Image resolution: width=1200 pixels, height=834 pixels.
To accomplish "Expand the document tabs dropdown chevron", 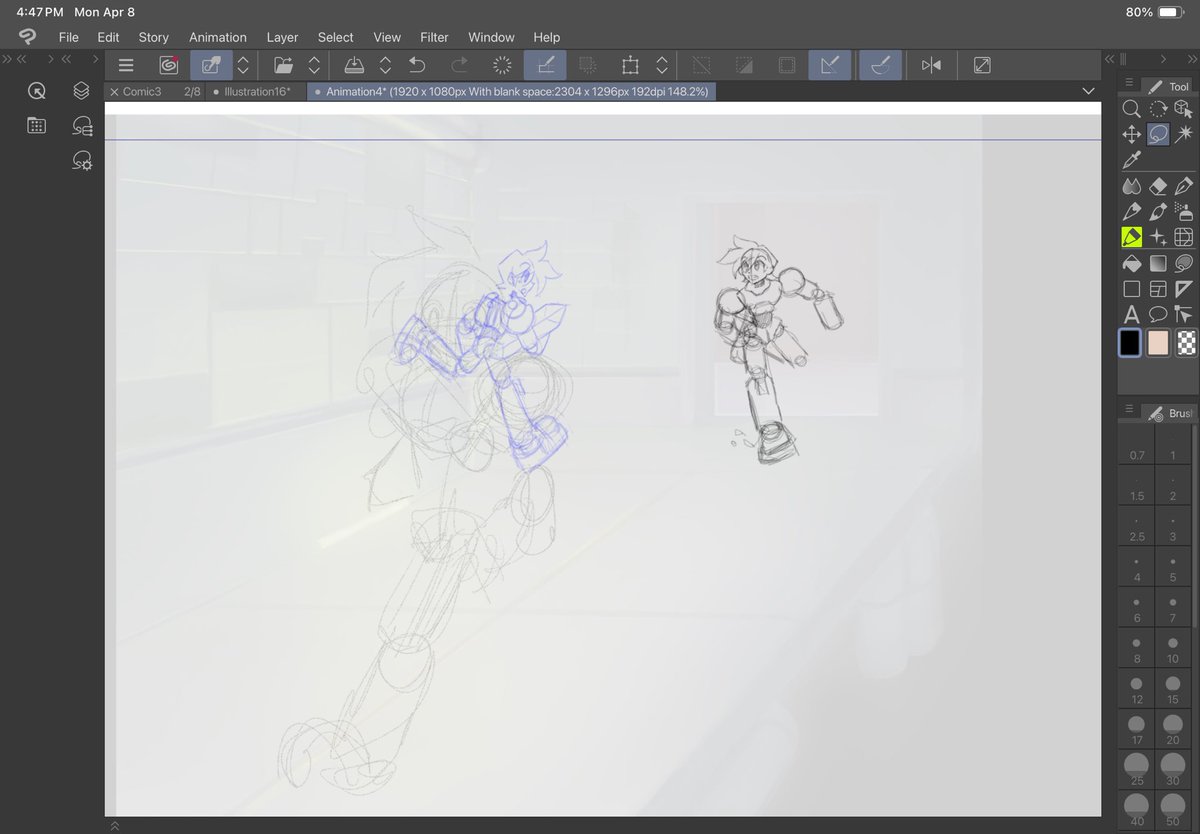I will (x=1088, y=91).
